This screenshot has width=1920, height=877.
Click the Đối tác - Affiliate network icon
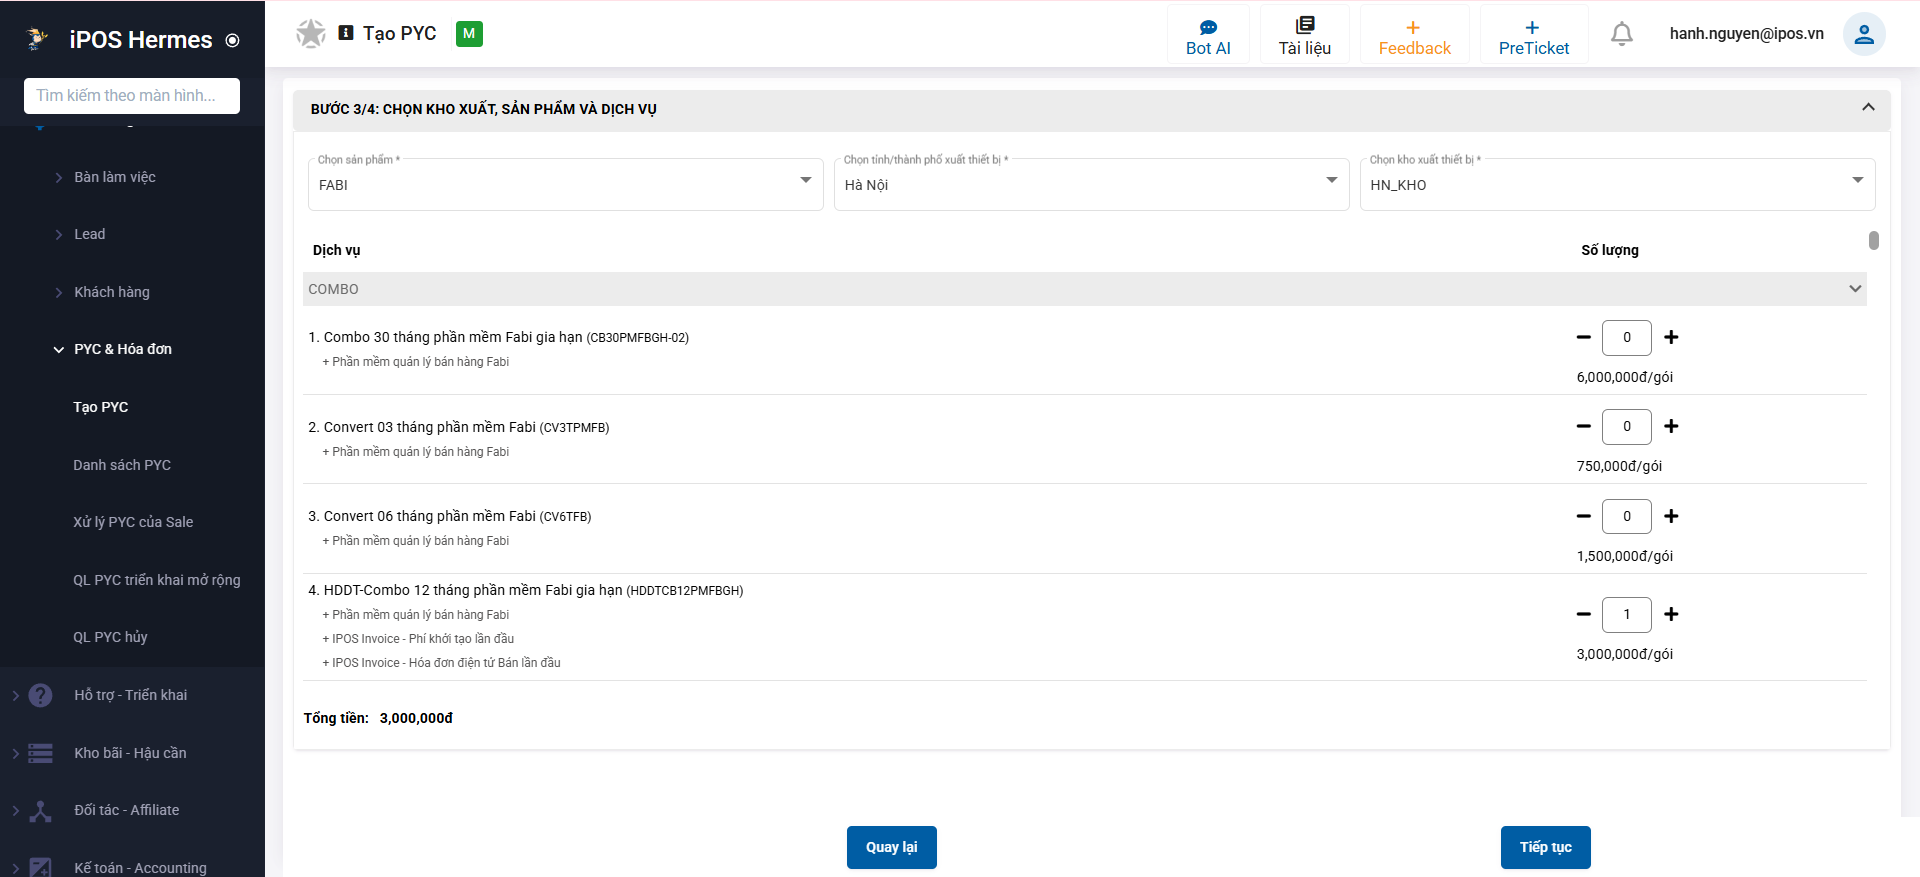(x=40, y=811)
